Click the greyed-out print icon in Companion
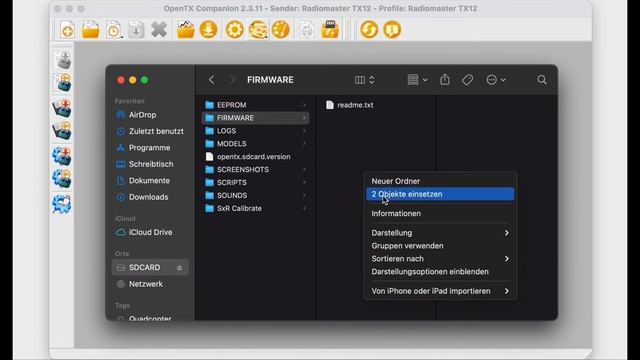The width and height of the screenshot is (640, 360). [x=307, y=30]
